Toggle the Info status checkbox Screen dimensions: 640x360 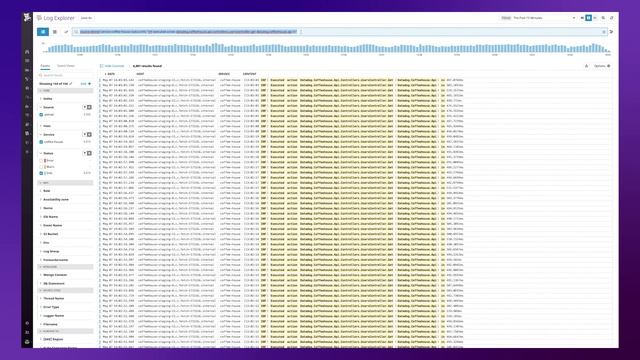pyautogui.click(x=41, y=173)
